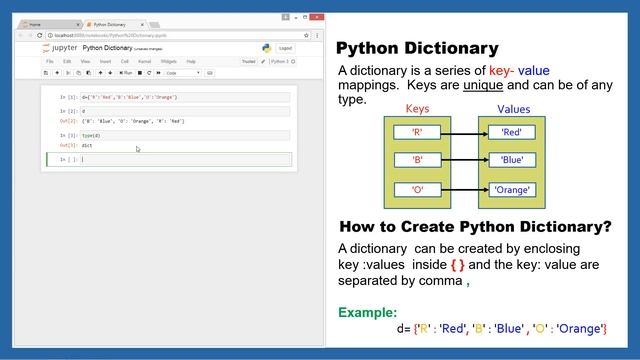Click the Logout button
The image size is (640, 360).
click(x=285, y=48)
